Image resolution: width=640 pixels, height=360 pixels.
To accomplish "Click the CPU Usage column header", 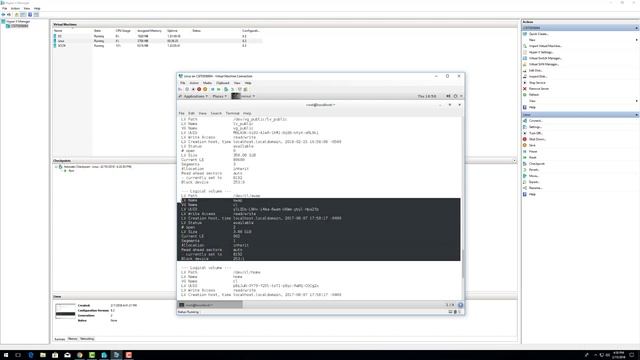I will pos(123,31).
